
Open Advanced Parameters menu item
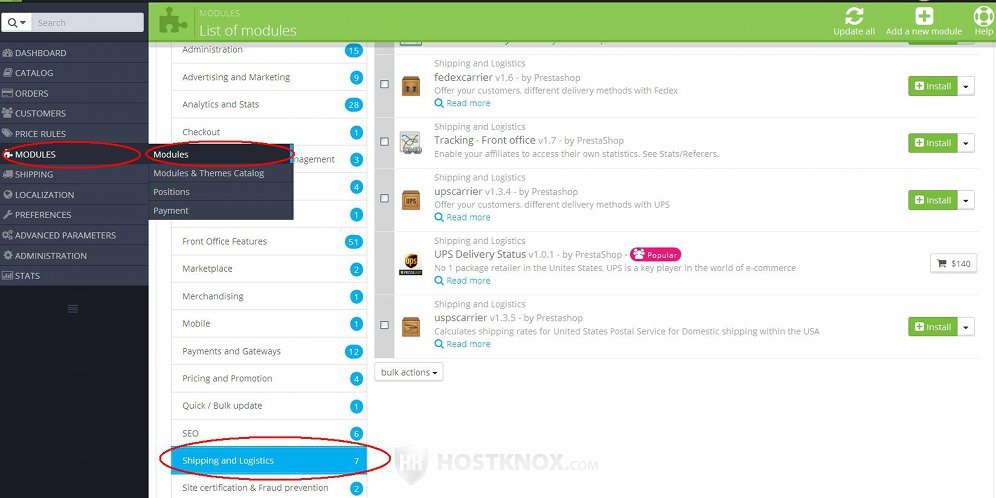tap(74, 235)
